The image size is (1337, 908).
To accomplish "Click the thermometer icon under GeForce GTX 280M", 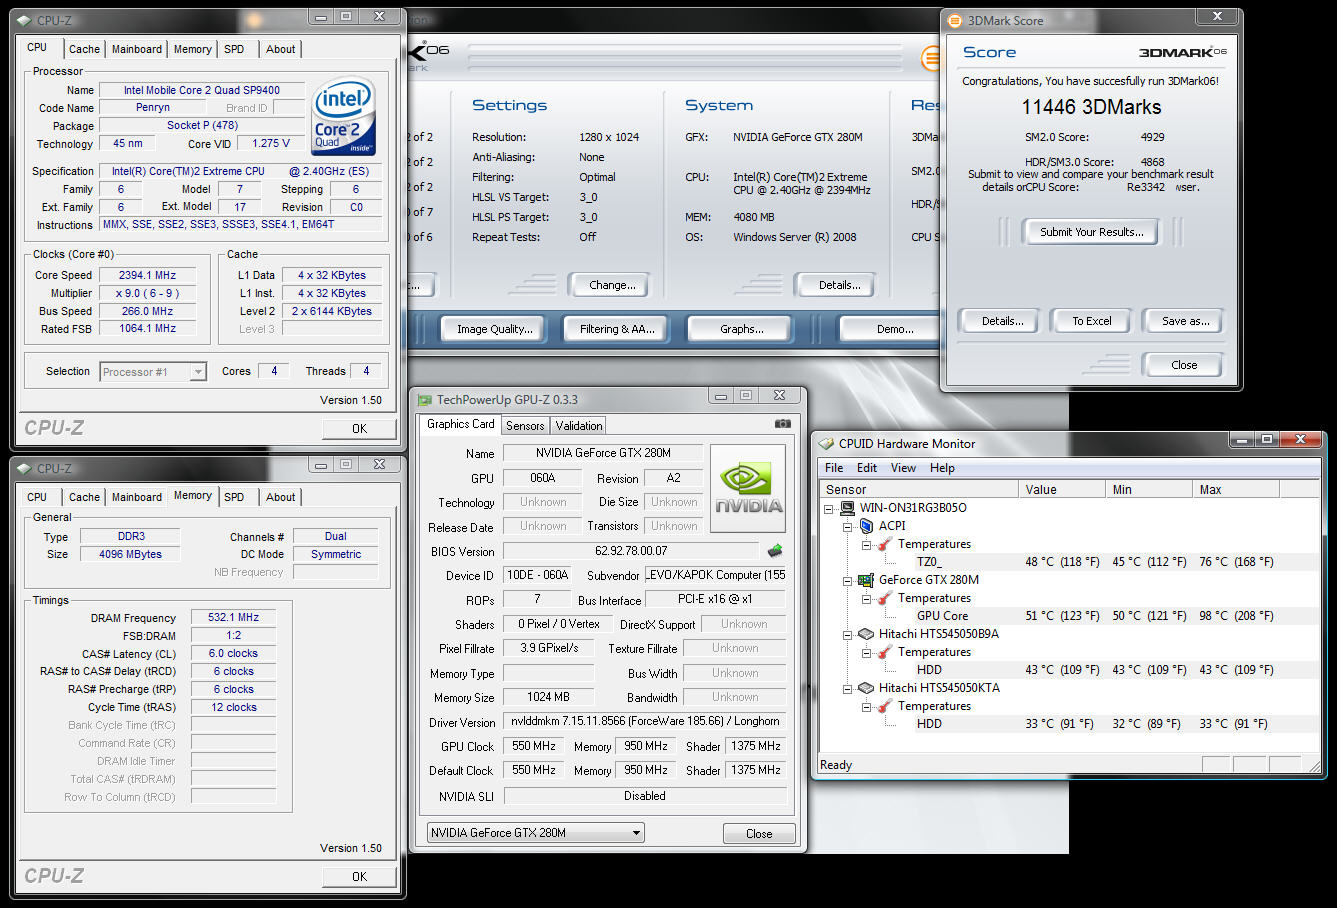I will (884, 598).
